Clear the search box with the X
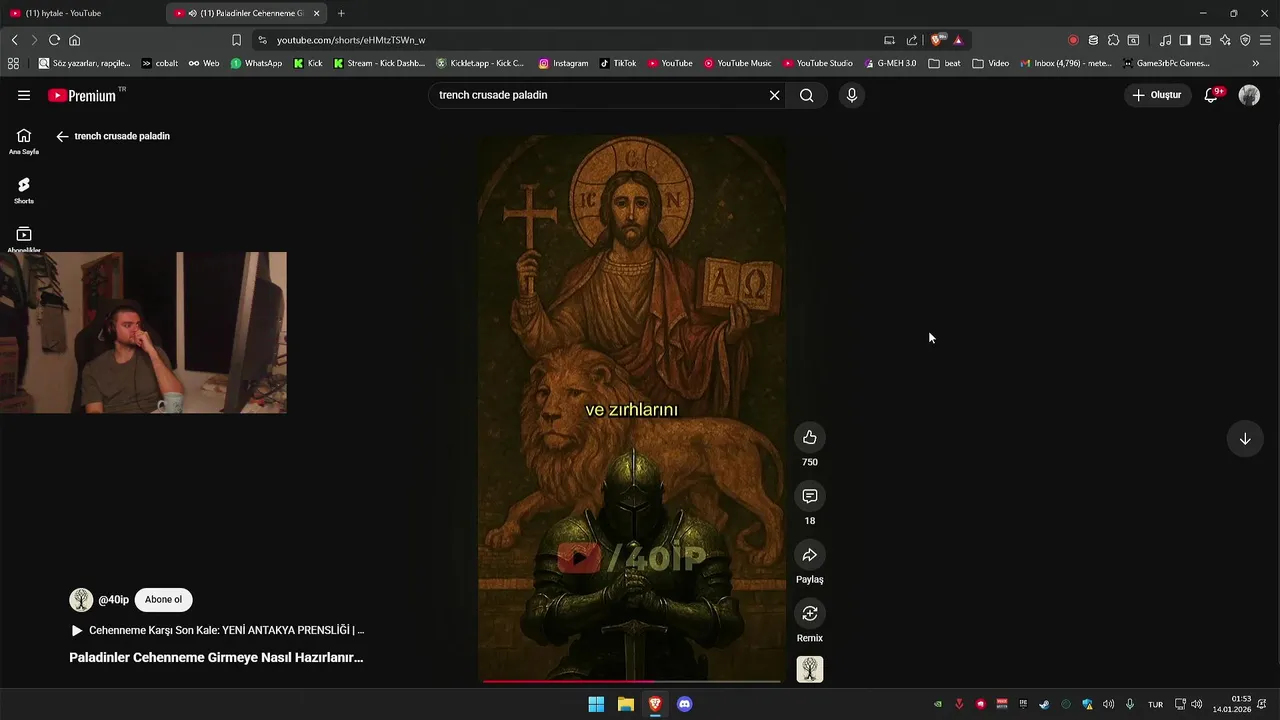Screen dimensions: 1280x720 tap(774, 95)
